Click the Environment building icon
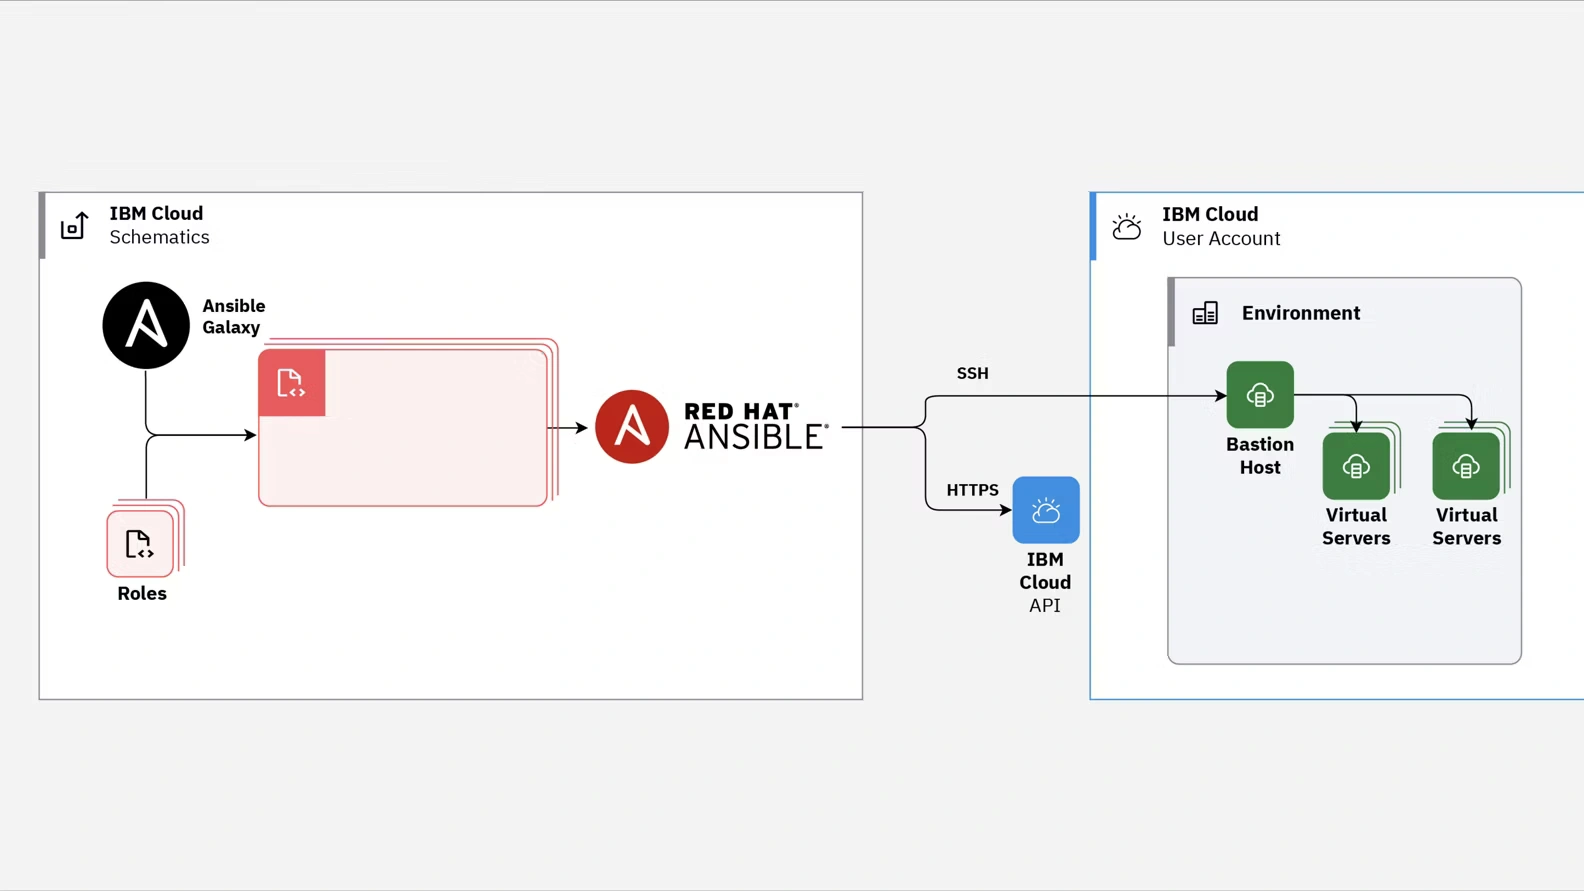The width and height of the screenshot is (1584, 891). [x=1205, y=313]
